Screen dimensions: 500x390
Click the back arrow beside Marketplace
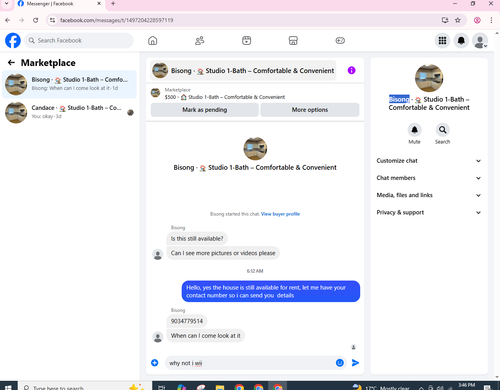click(11, 63)
